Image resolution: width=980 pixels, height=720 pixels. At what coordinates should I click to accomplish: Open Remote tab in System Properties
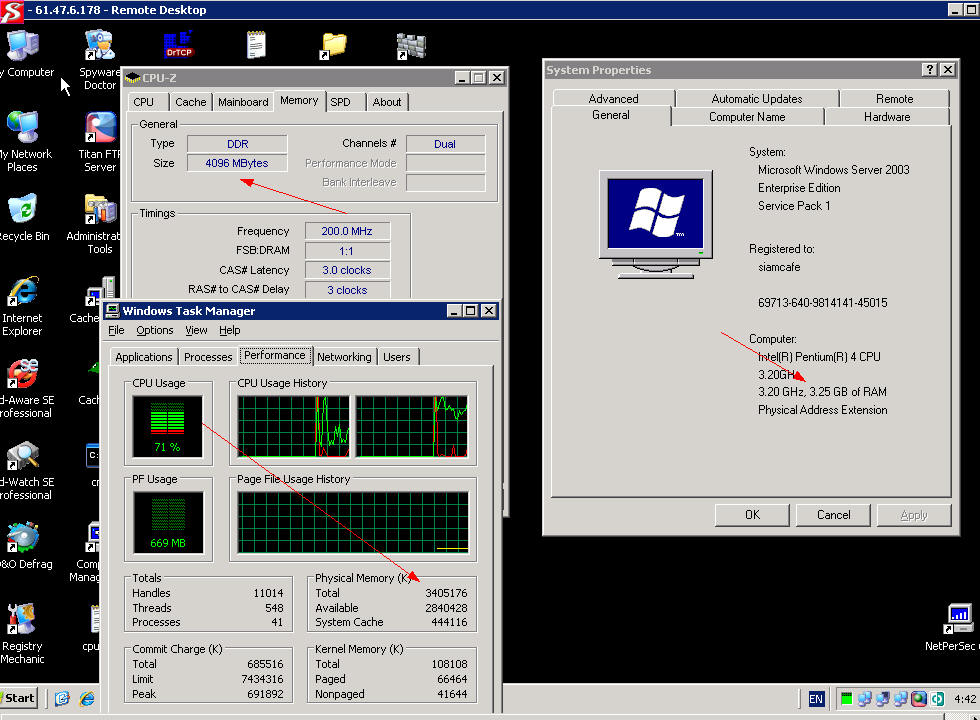pyautogui.click(x=894, y=99)
